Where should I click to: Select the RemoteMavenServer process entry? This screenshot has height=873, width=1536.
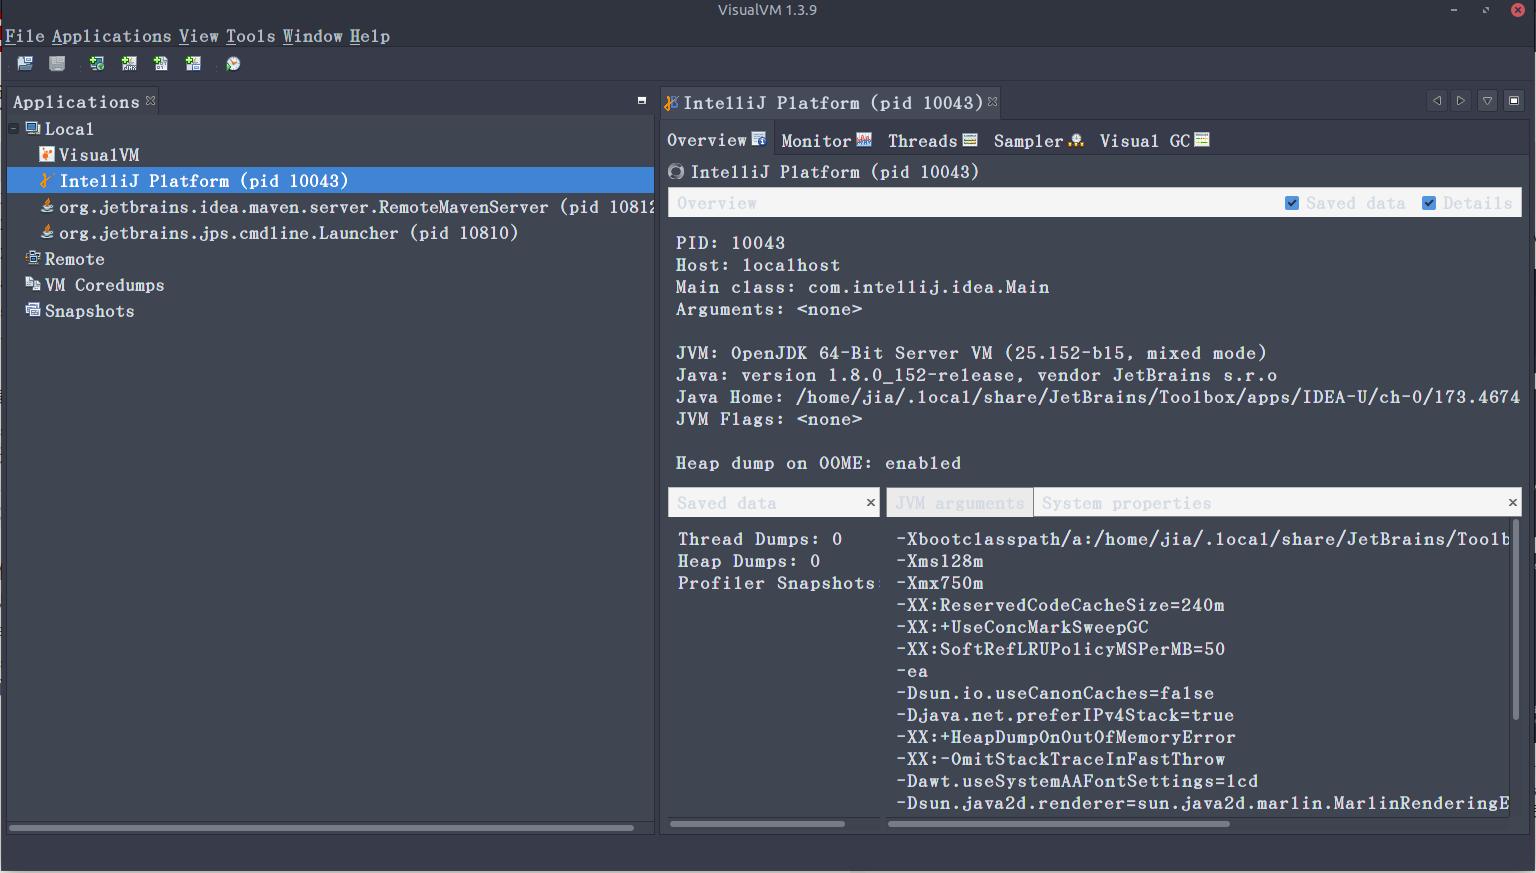355,207
